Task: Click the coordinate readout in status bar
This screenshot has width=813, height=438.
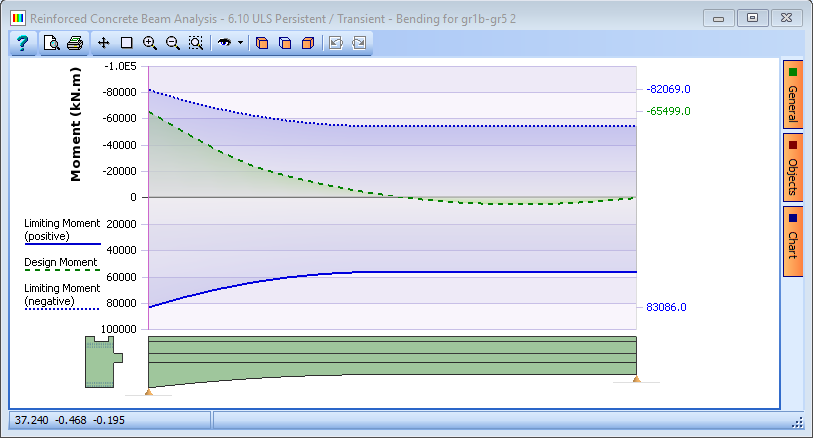Action: (x=69, y=420)
